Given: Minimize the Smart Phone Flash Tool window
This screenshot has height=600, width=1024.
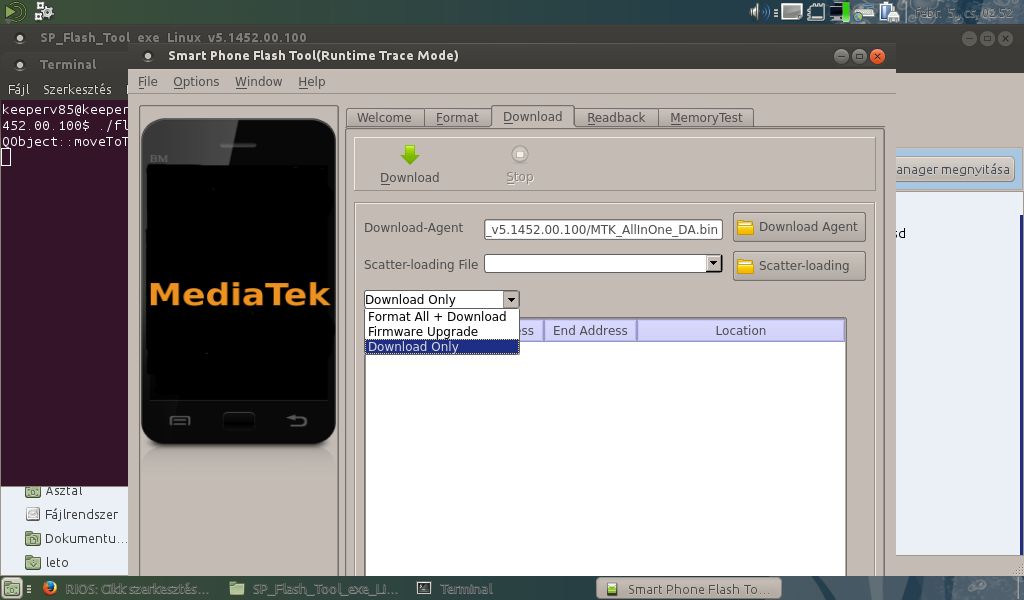Looking at the screenshot, I should 841,56.
